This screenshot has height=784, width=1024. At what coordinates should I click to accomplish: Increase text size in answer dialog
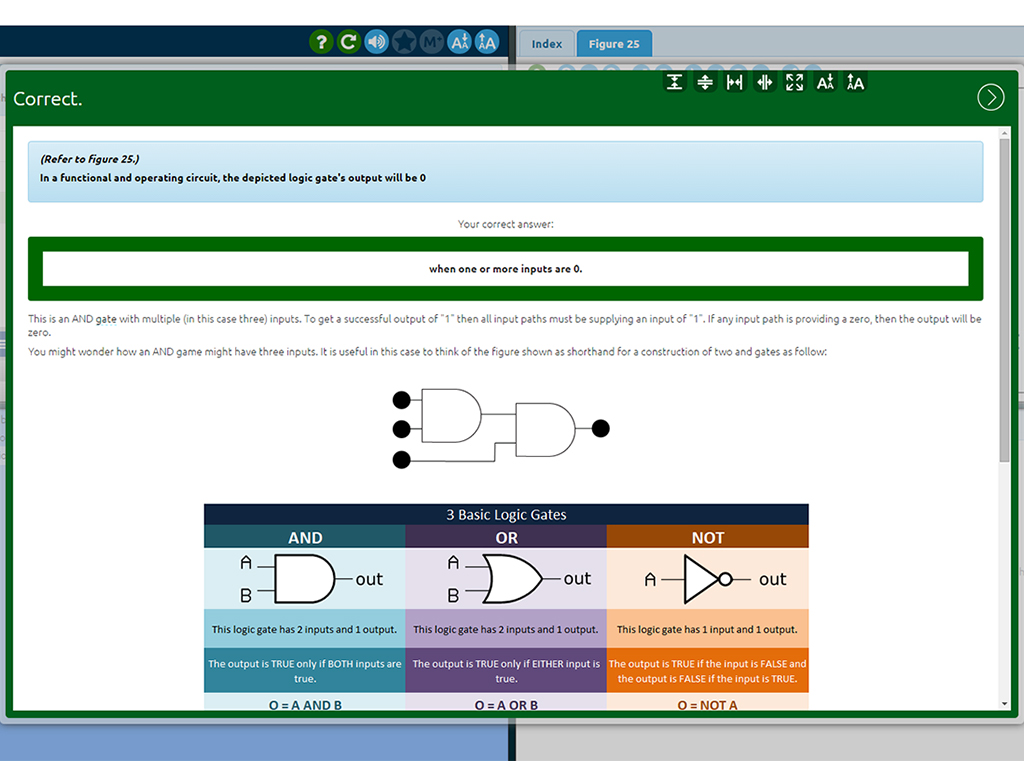tap(855, 82)
